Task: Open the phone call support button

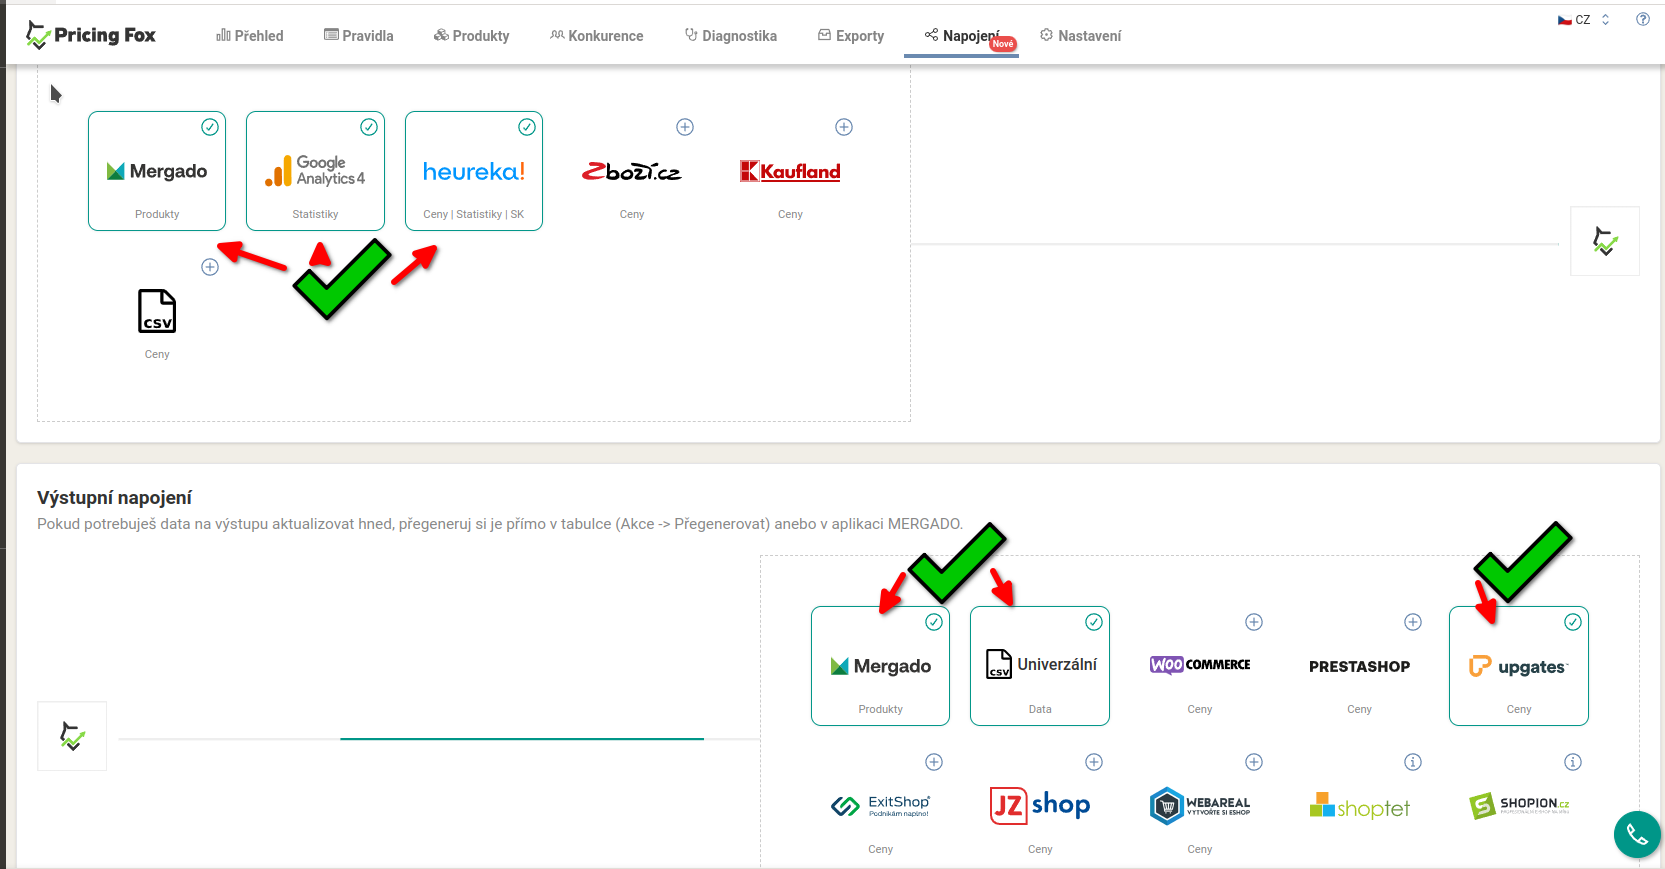Action: tap(1636, 833)
